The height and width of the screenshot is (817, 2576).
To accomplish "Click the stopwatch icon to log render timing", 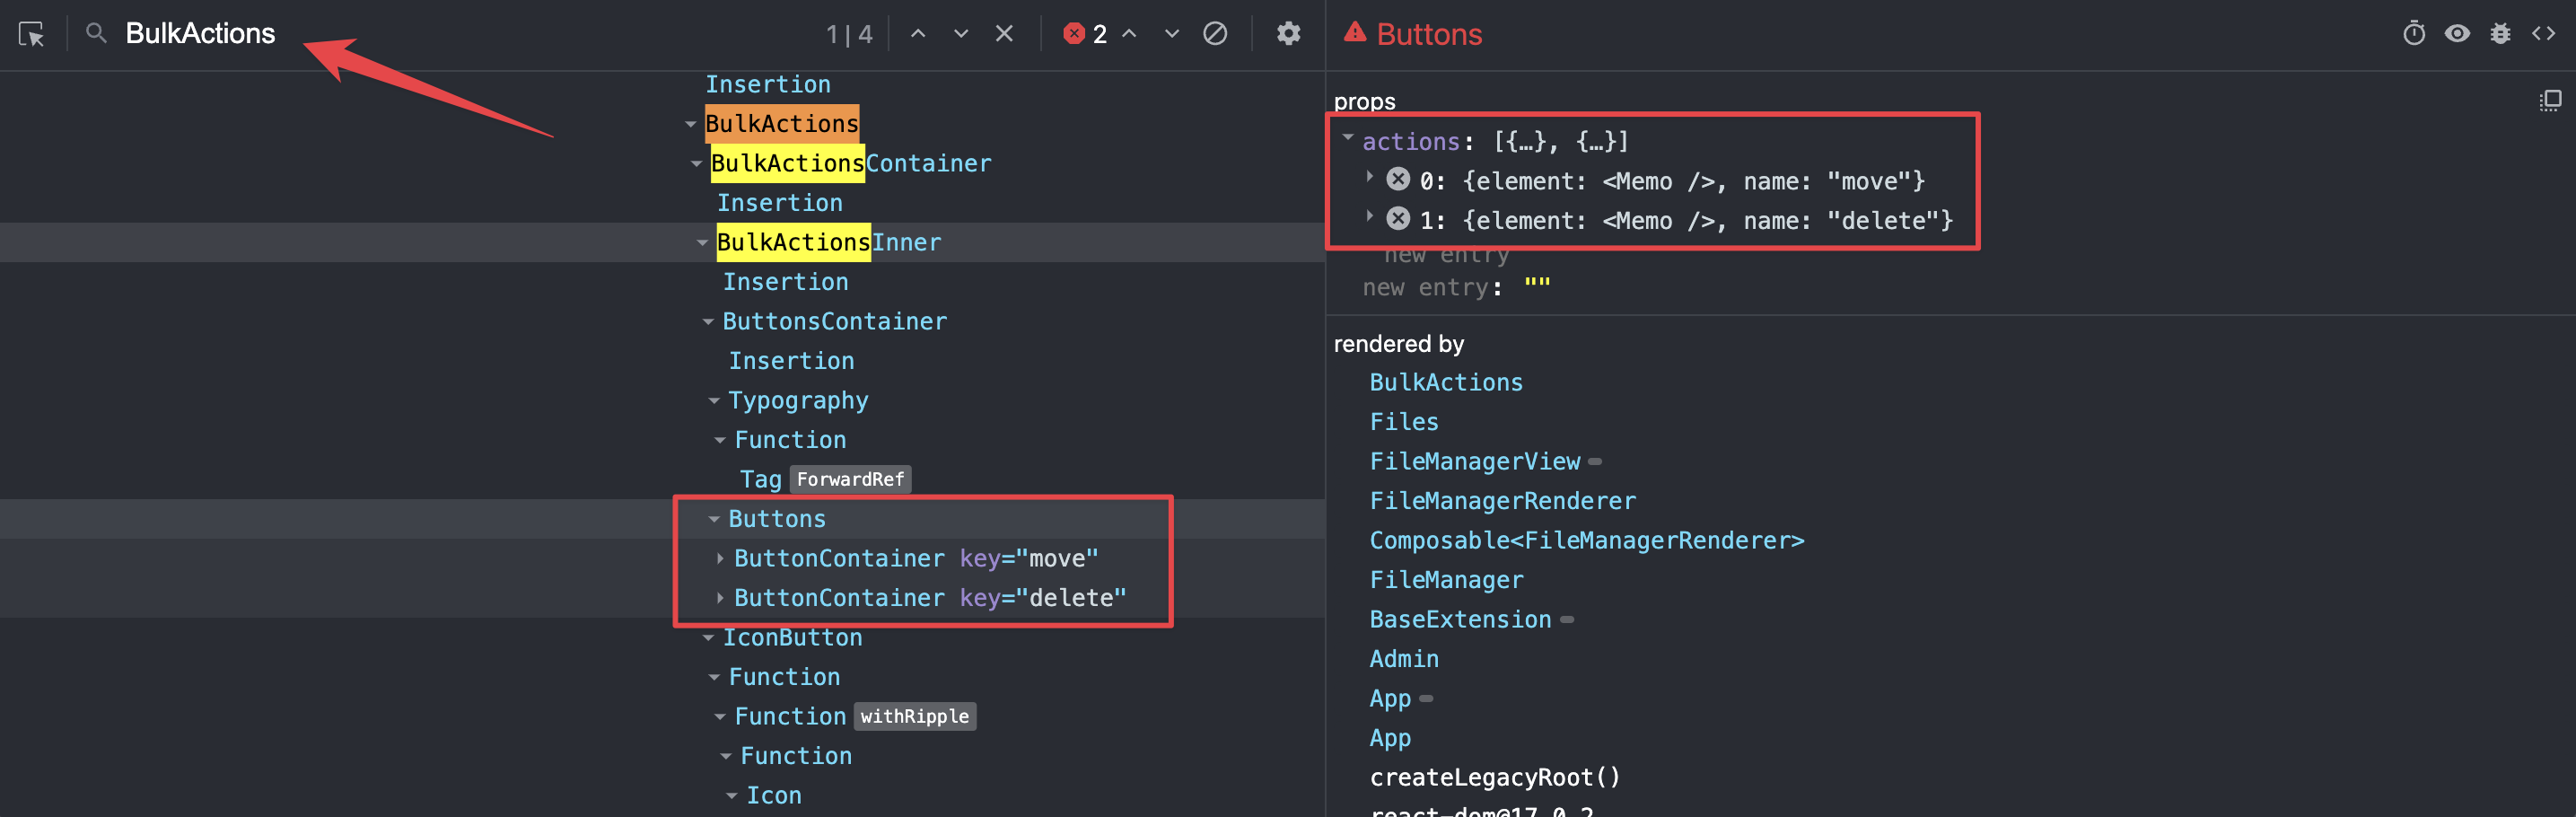I will click(2414, 33).
